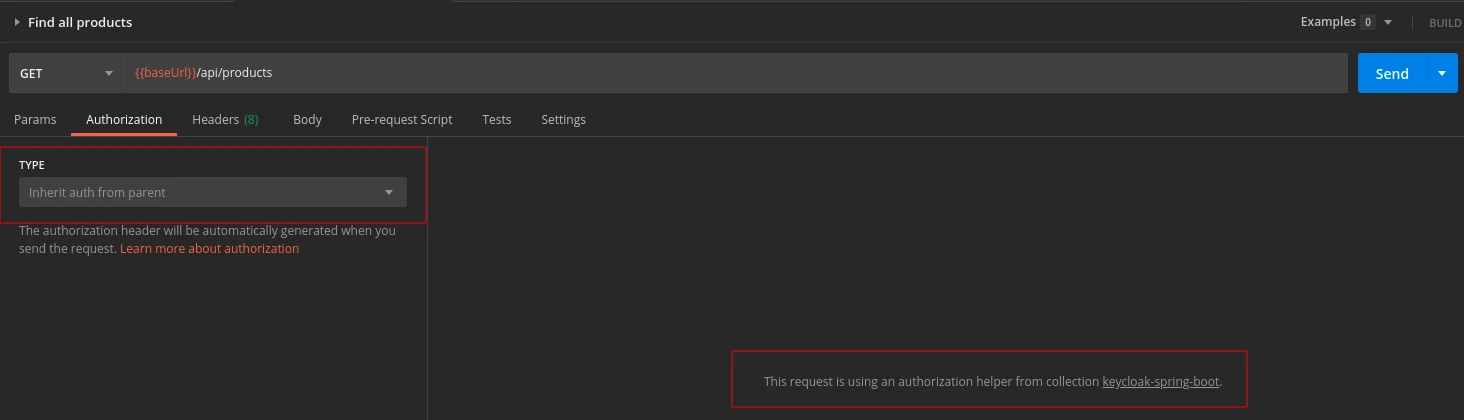The image size is (1464, 420).
Task: Go to the Body tab
Action: (307, 119)
